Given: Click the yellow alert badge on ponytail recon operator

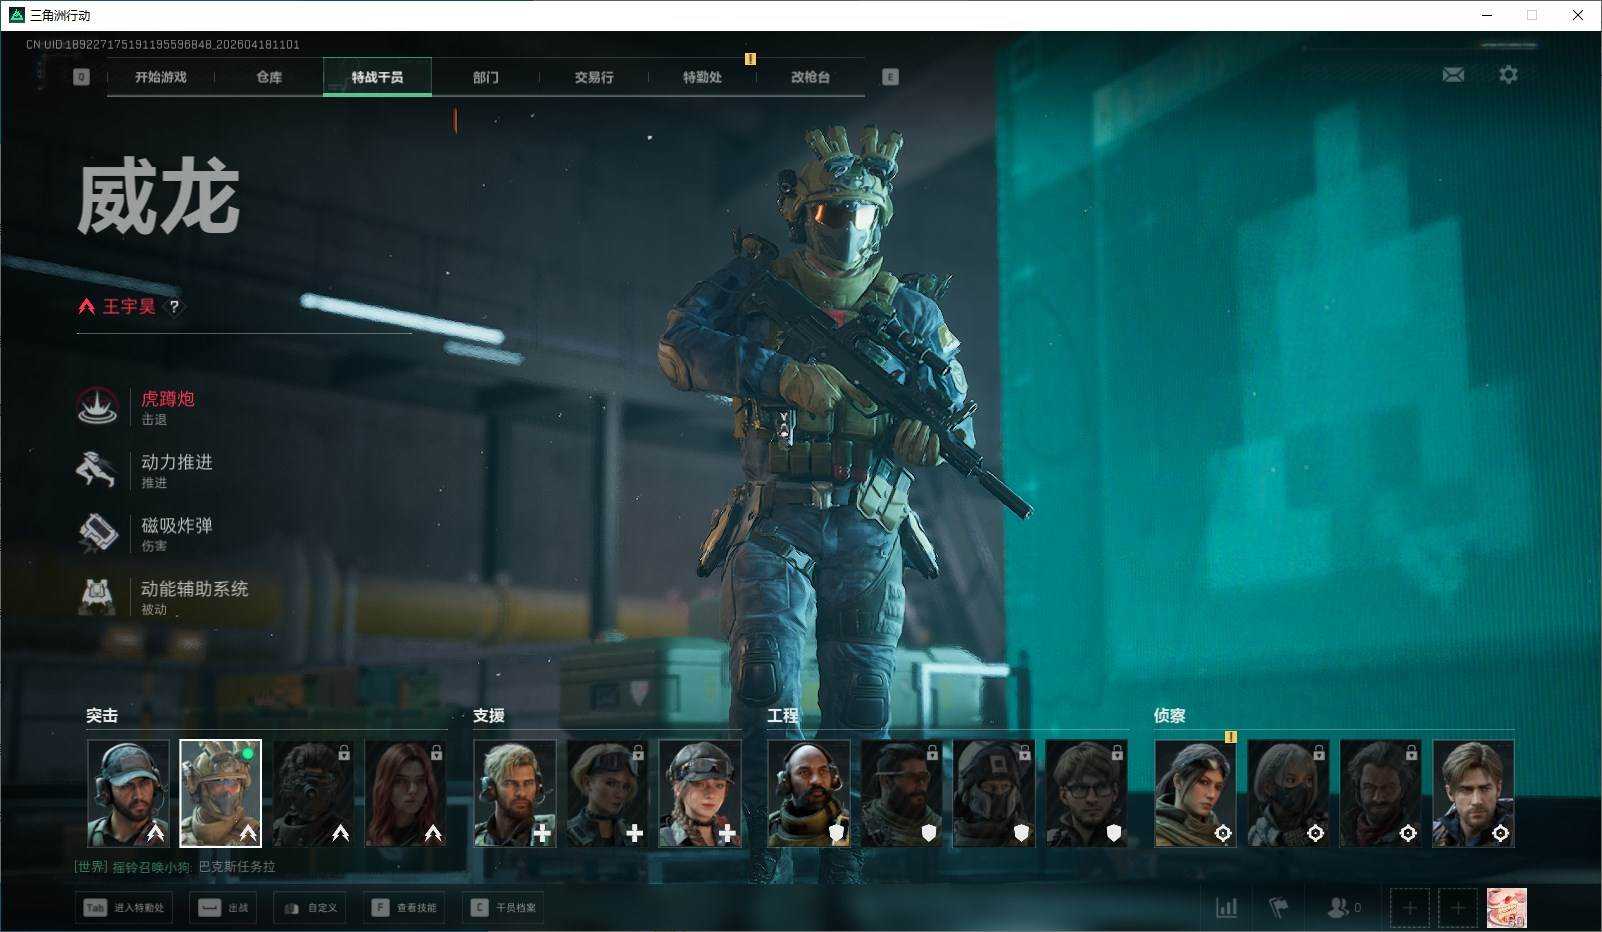Looking at the screenshot, I should [1231, 737].
